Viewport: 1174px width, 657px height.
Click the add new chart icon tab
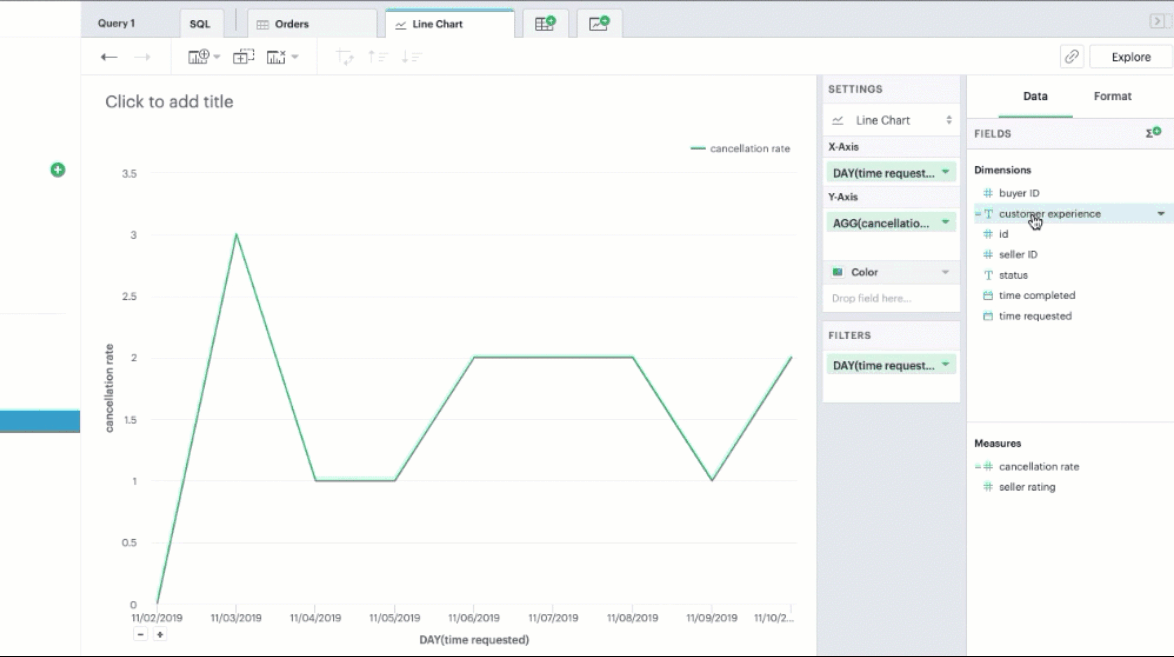click(x=599, y=24)
